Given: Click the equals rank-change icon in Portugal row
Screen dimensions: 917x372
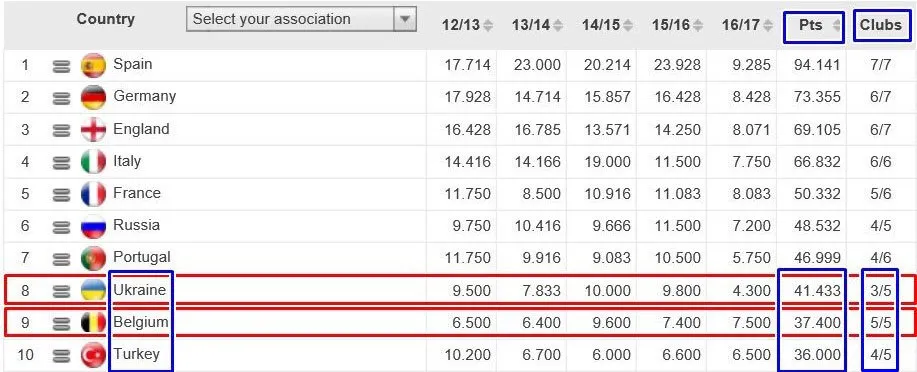Looking at the screenshot, I should click(60, 260).
